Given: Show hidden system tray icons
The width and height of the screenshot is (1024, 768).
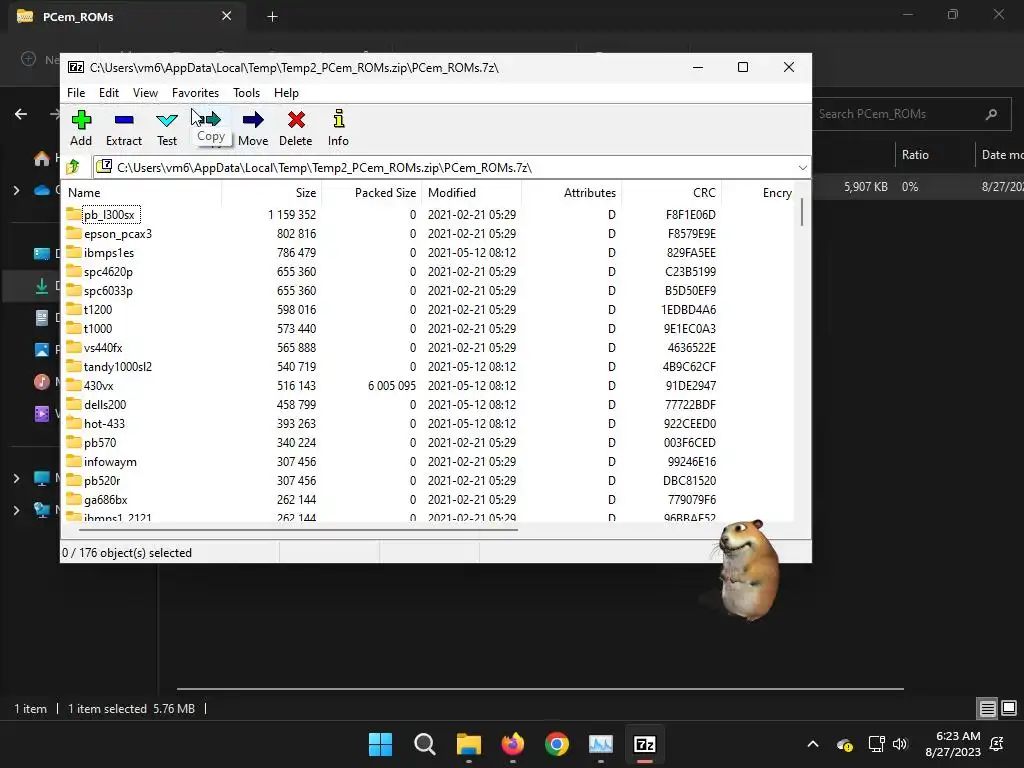Looking at the screenshot, I should 812,744.
